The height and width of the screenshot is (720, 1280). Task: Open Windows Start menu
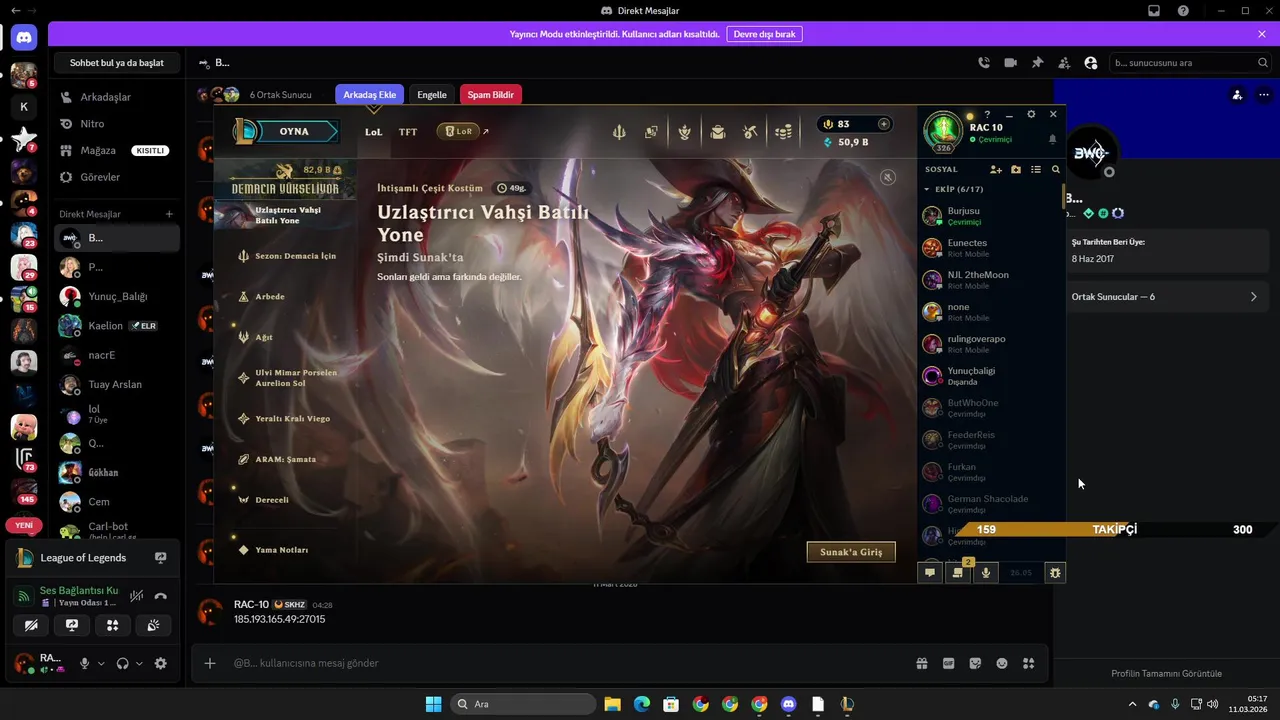click(433, 704)
